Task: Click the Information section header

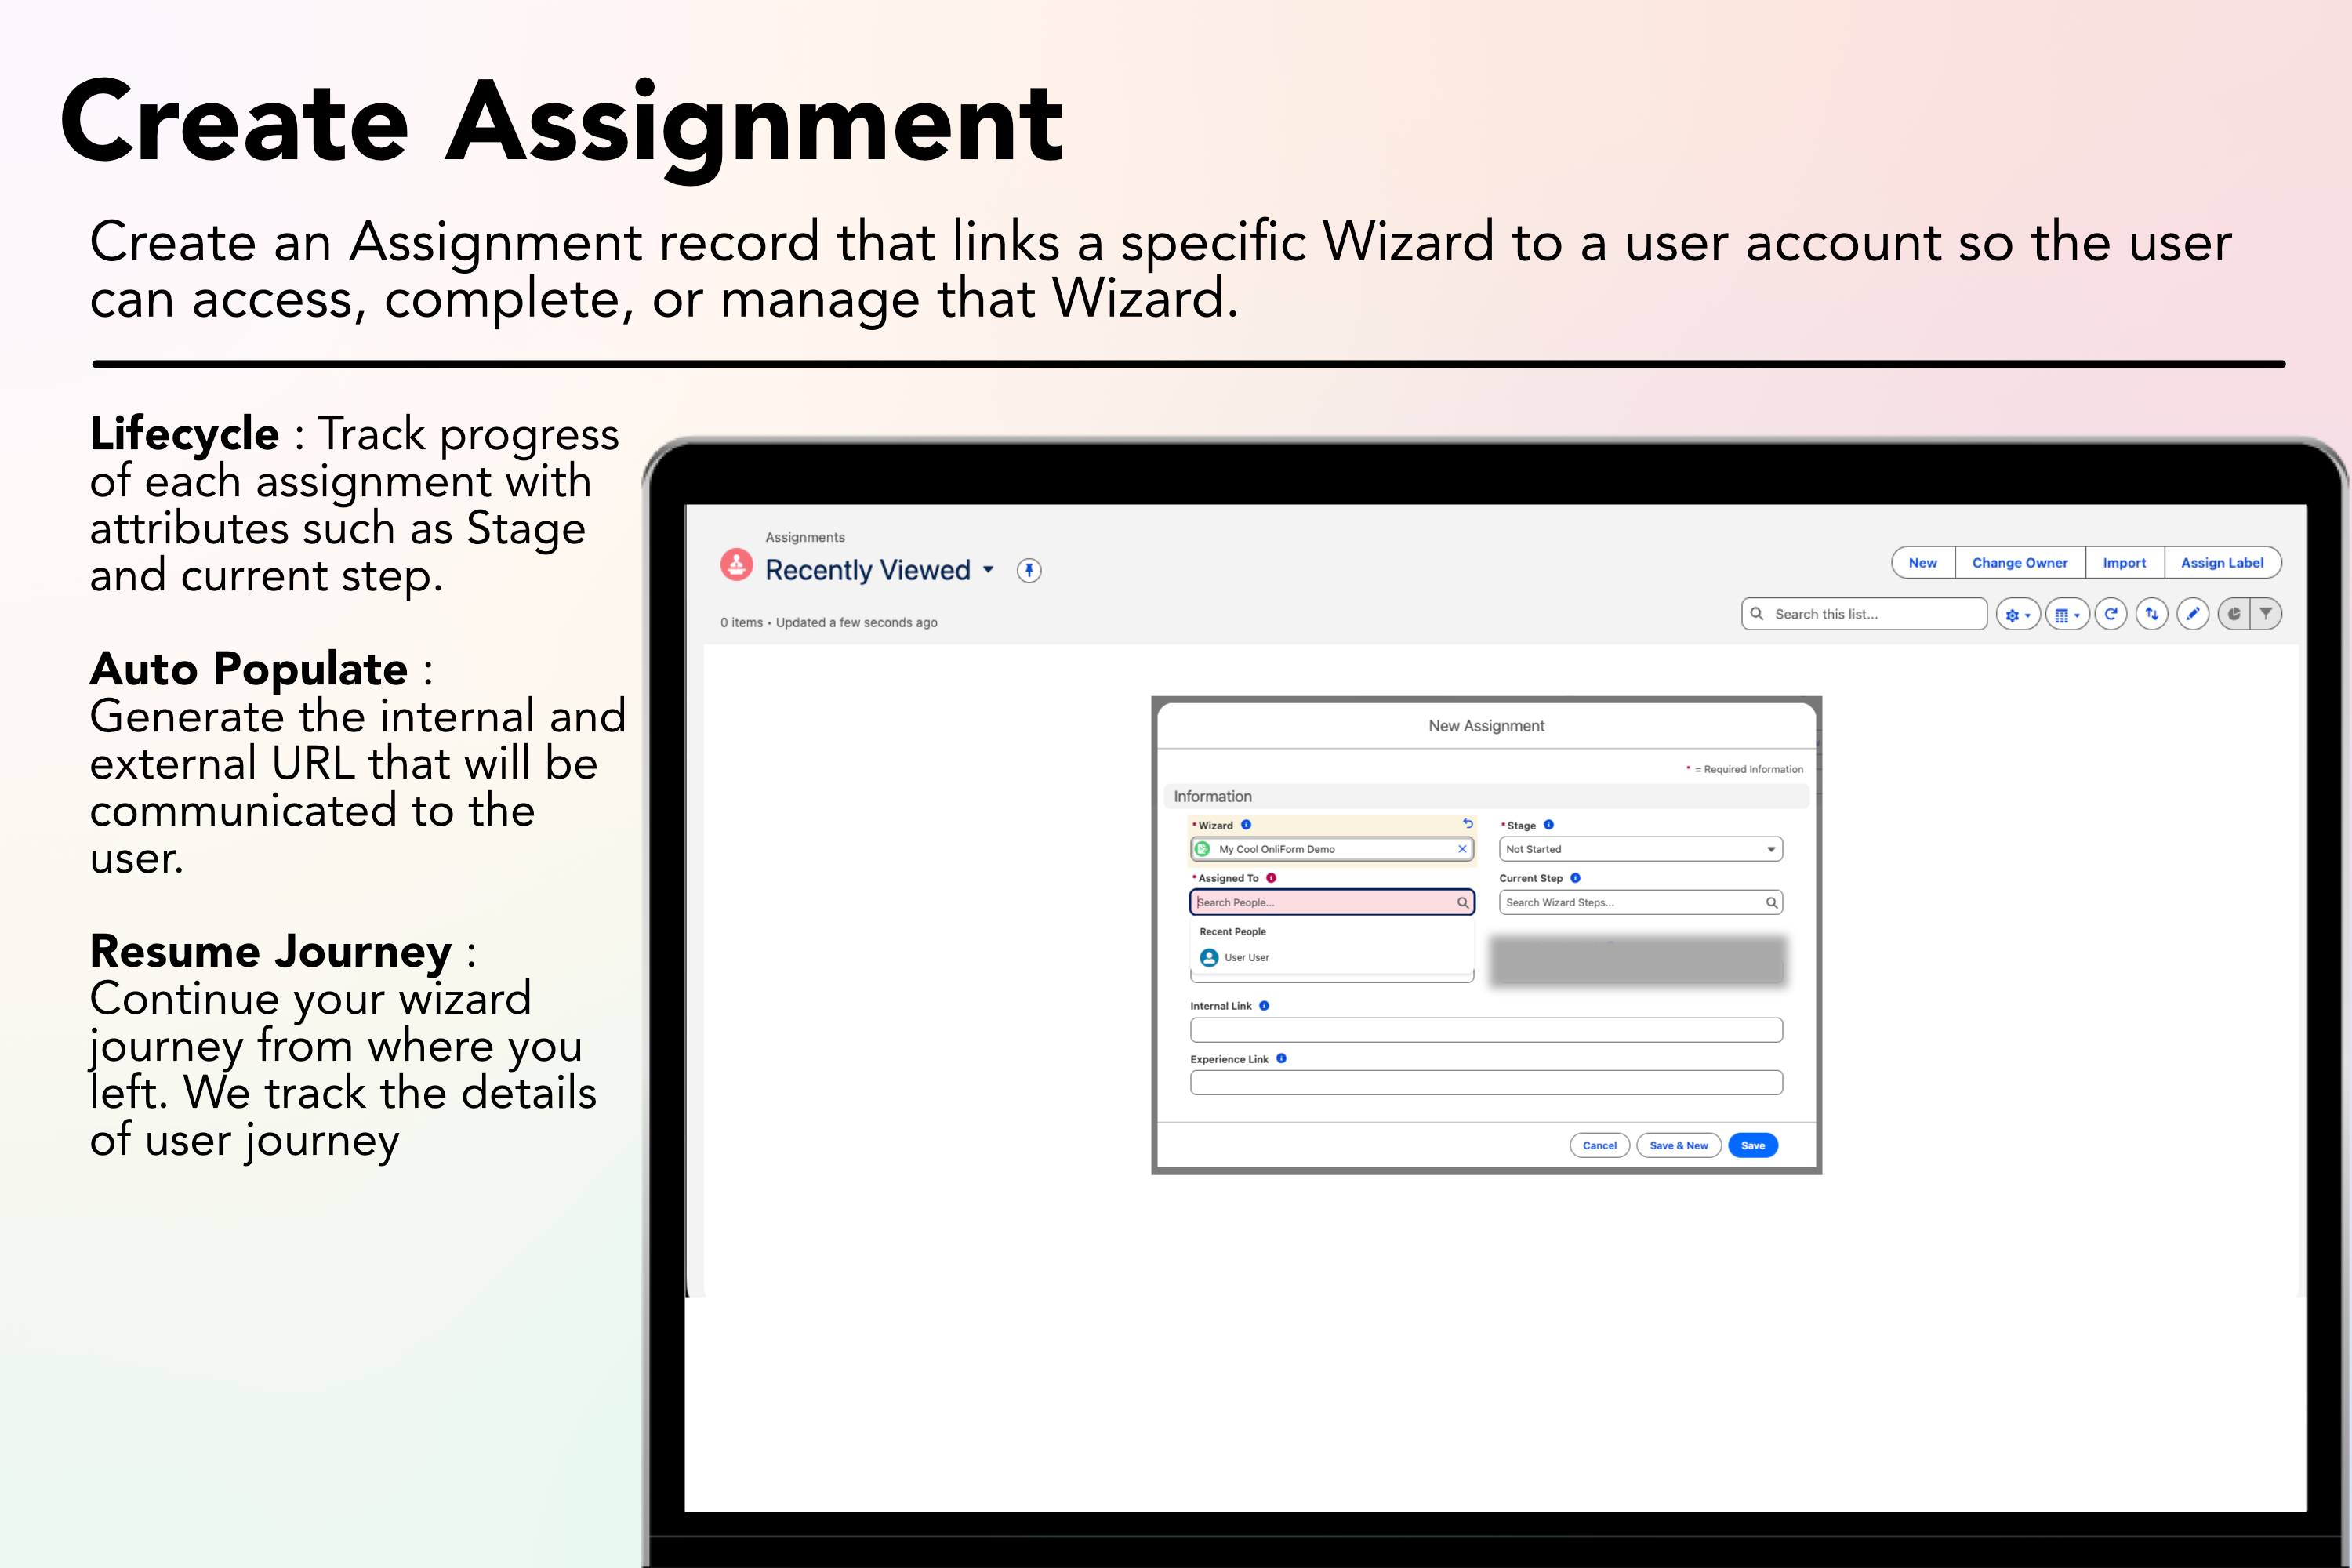Action: 1486,796
